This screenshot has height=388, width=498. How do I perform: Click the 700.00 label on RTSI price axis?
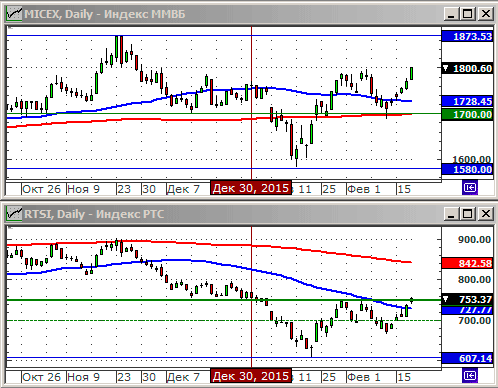474,320
